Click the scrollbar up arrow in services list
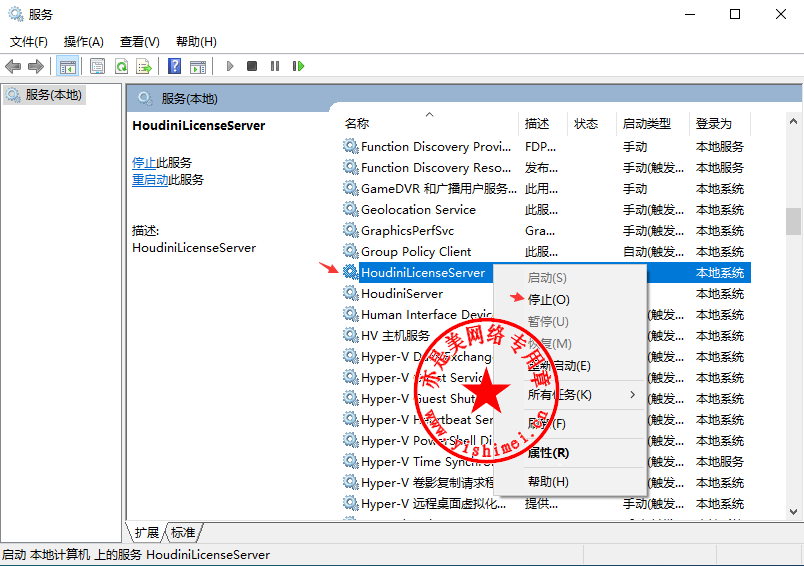Screen dimensions: 804x566 (x=793, y=122)
